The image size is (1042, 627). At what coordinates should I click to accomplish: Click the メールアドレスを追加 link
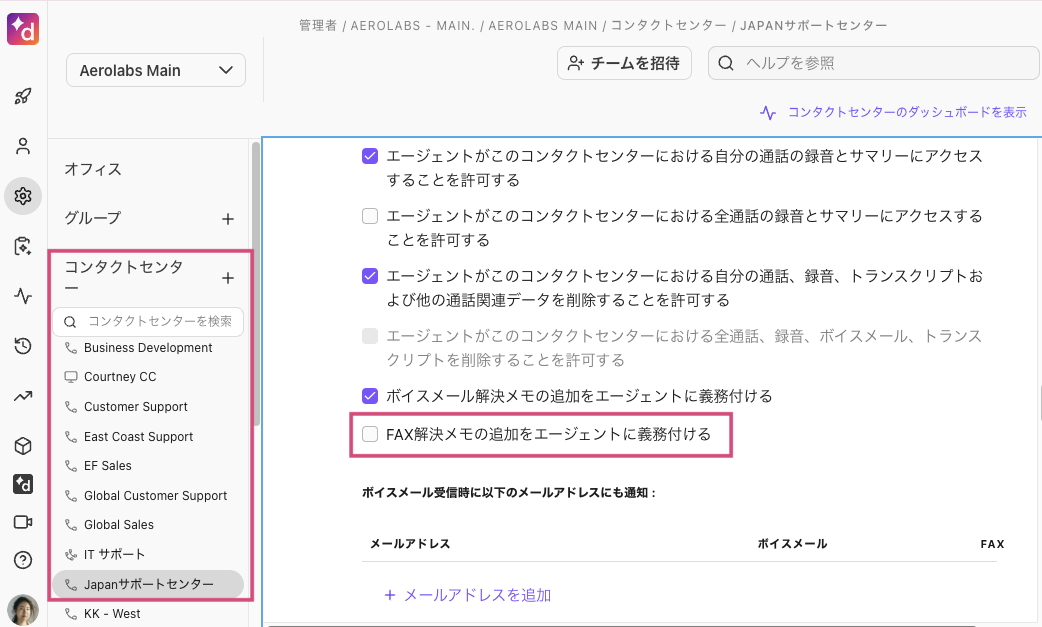click(x=467, y=595)
